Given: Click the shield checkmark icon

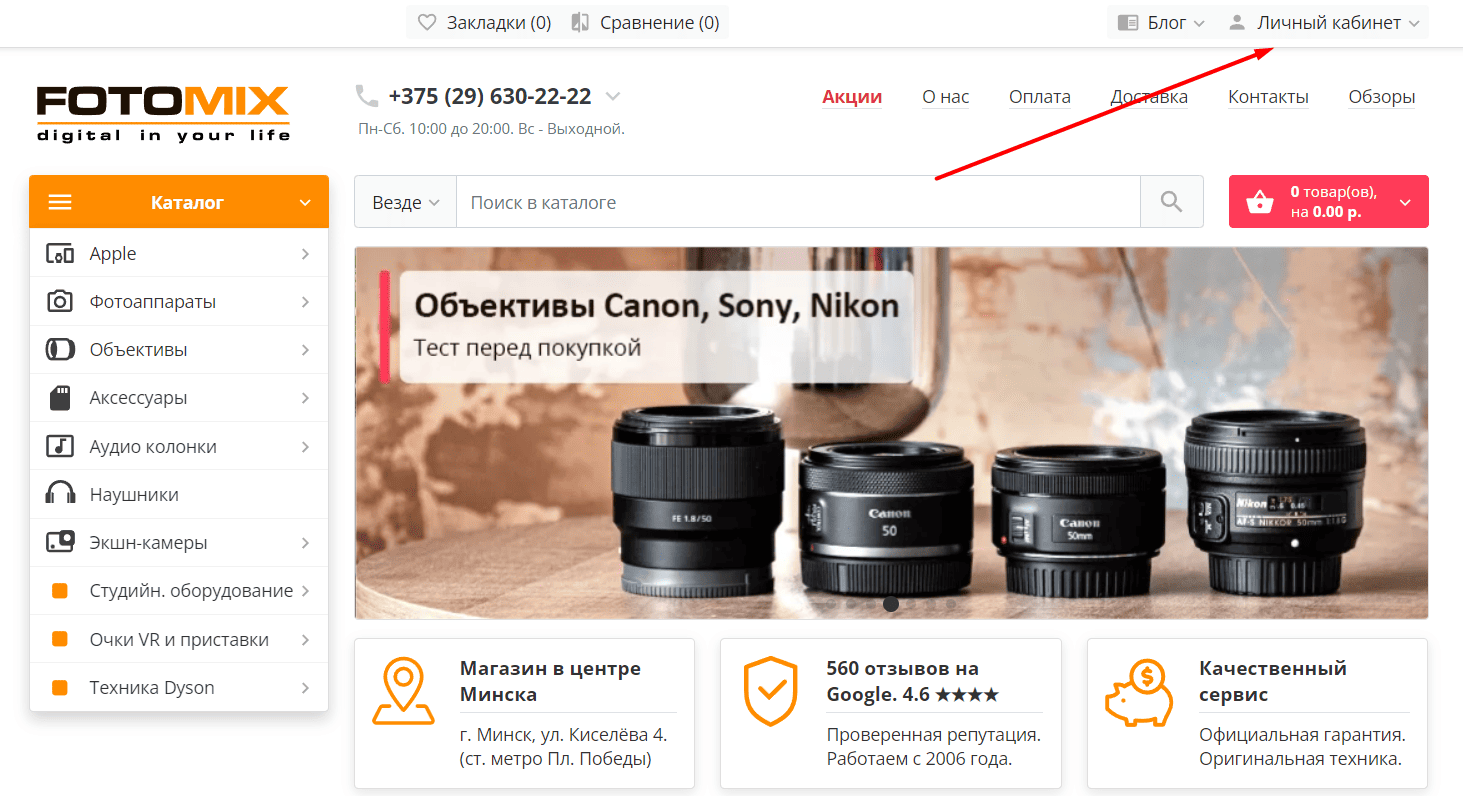Looking at the screenshot, I should pyautogui.click(x=770, y=691).
